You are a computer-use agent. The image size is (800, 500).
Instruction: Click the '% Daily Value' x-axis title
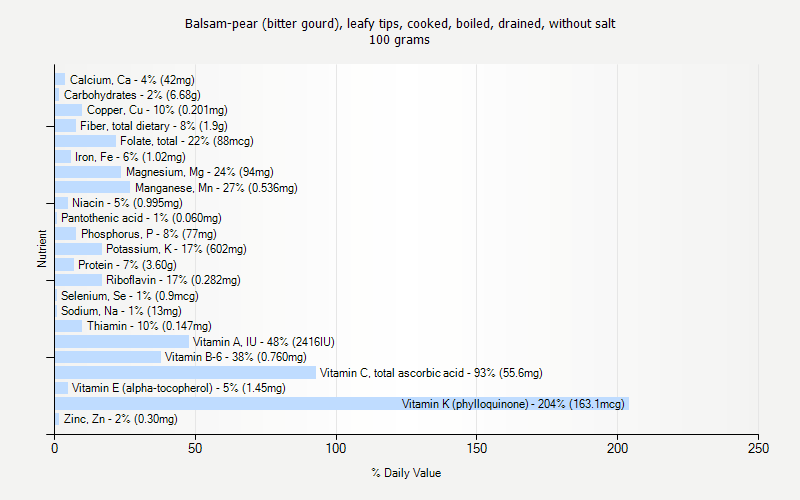[x=406, y=473]
